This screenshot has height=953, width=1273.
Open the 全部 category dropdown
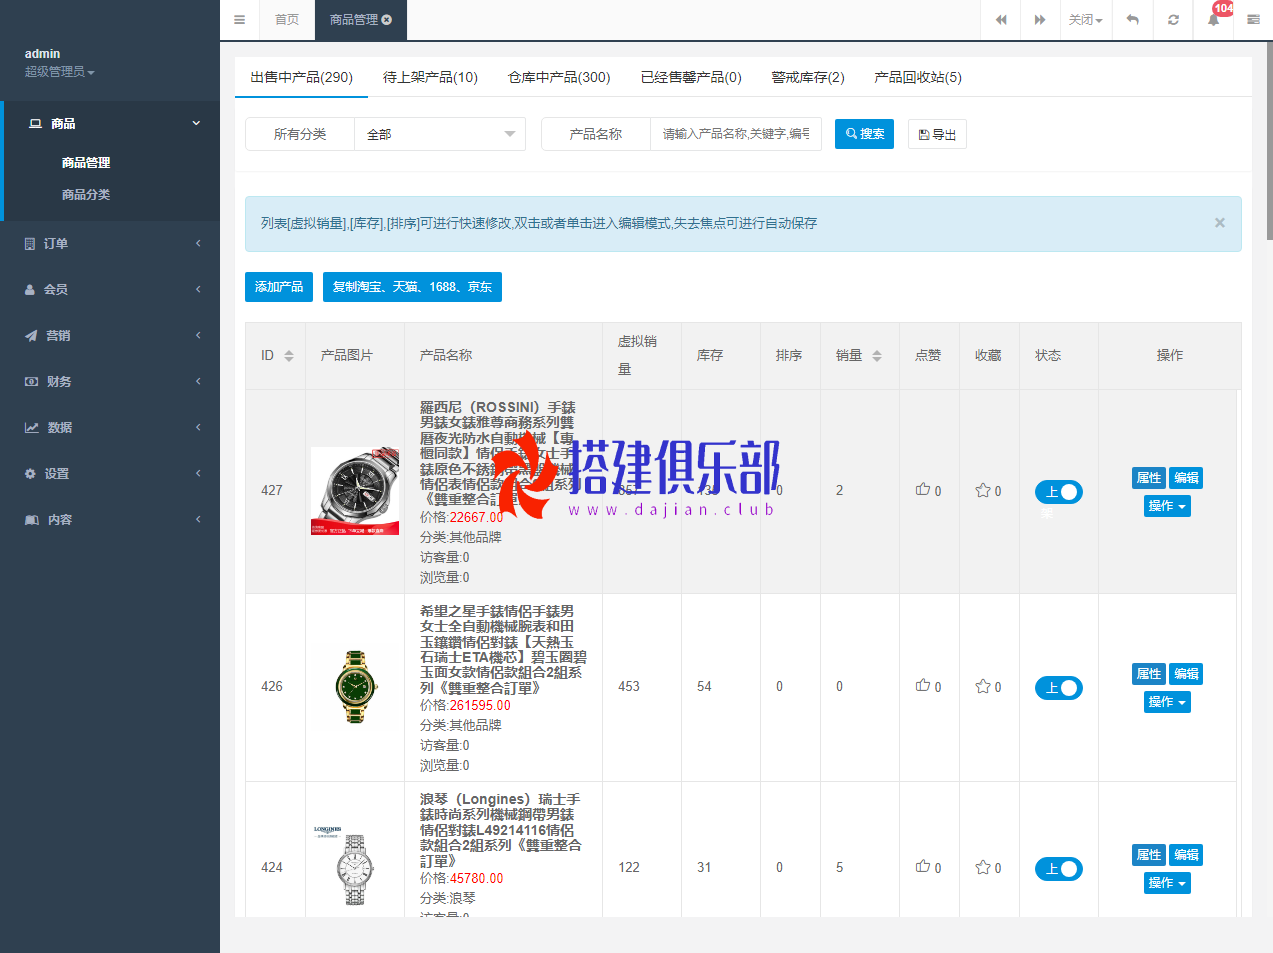[440, 134]
